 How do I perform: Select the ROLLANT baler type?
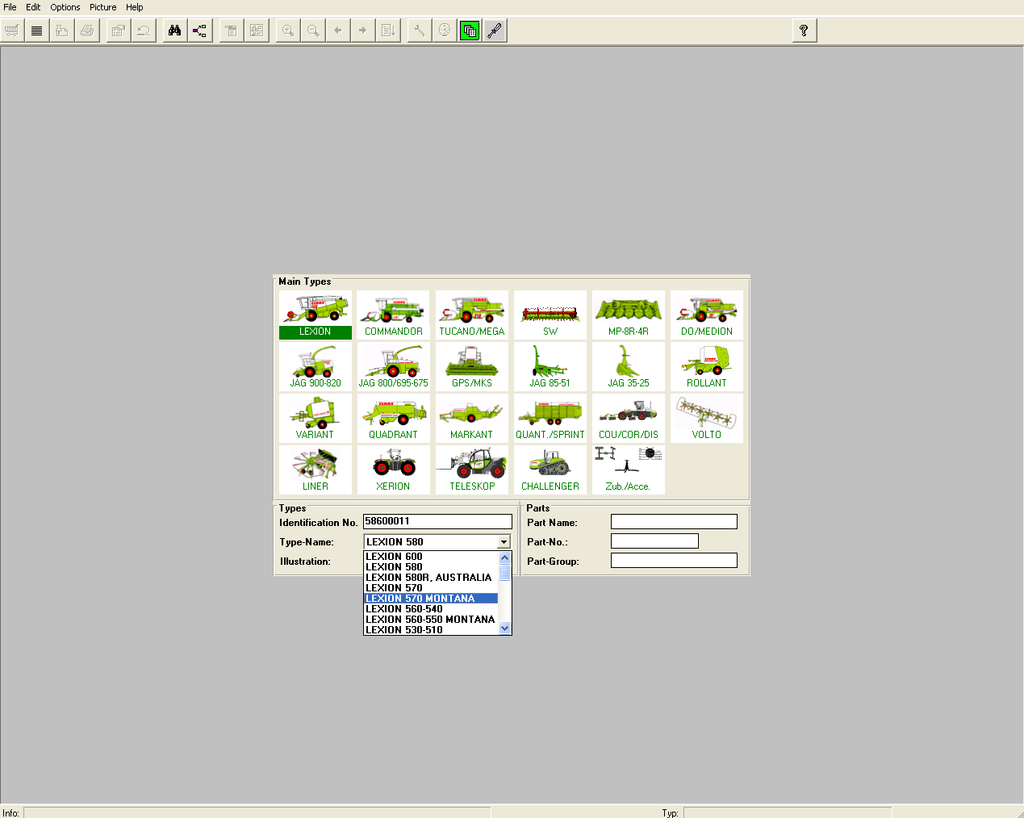pos(707,367)
